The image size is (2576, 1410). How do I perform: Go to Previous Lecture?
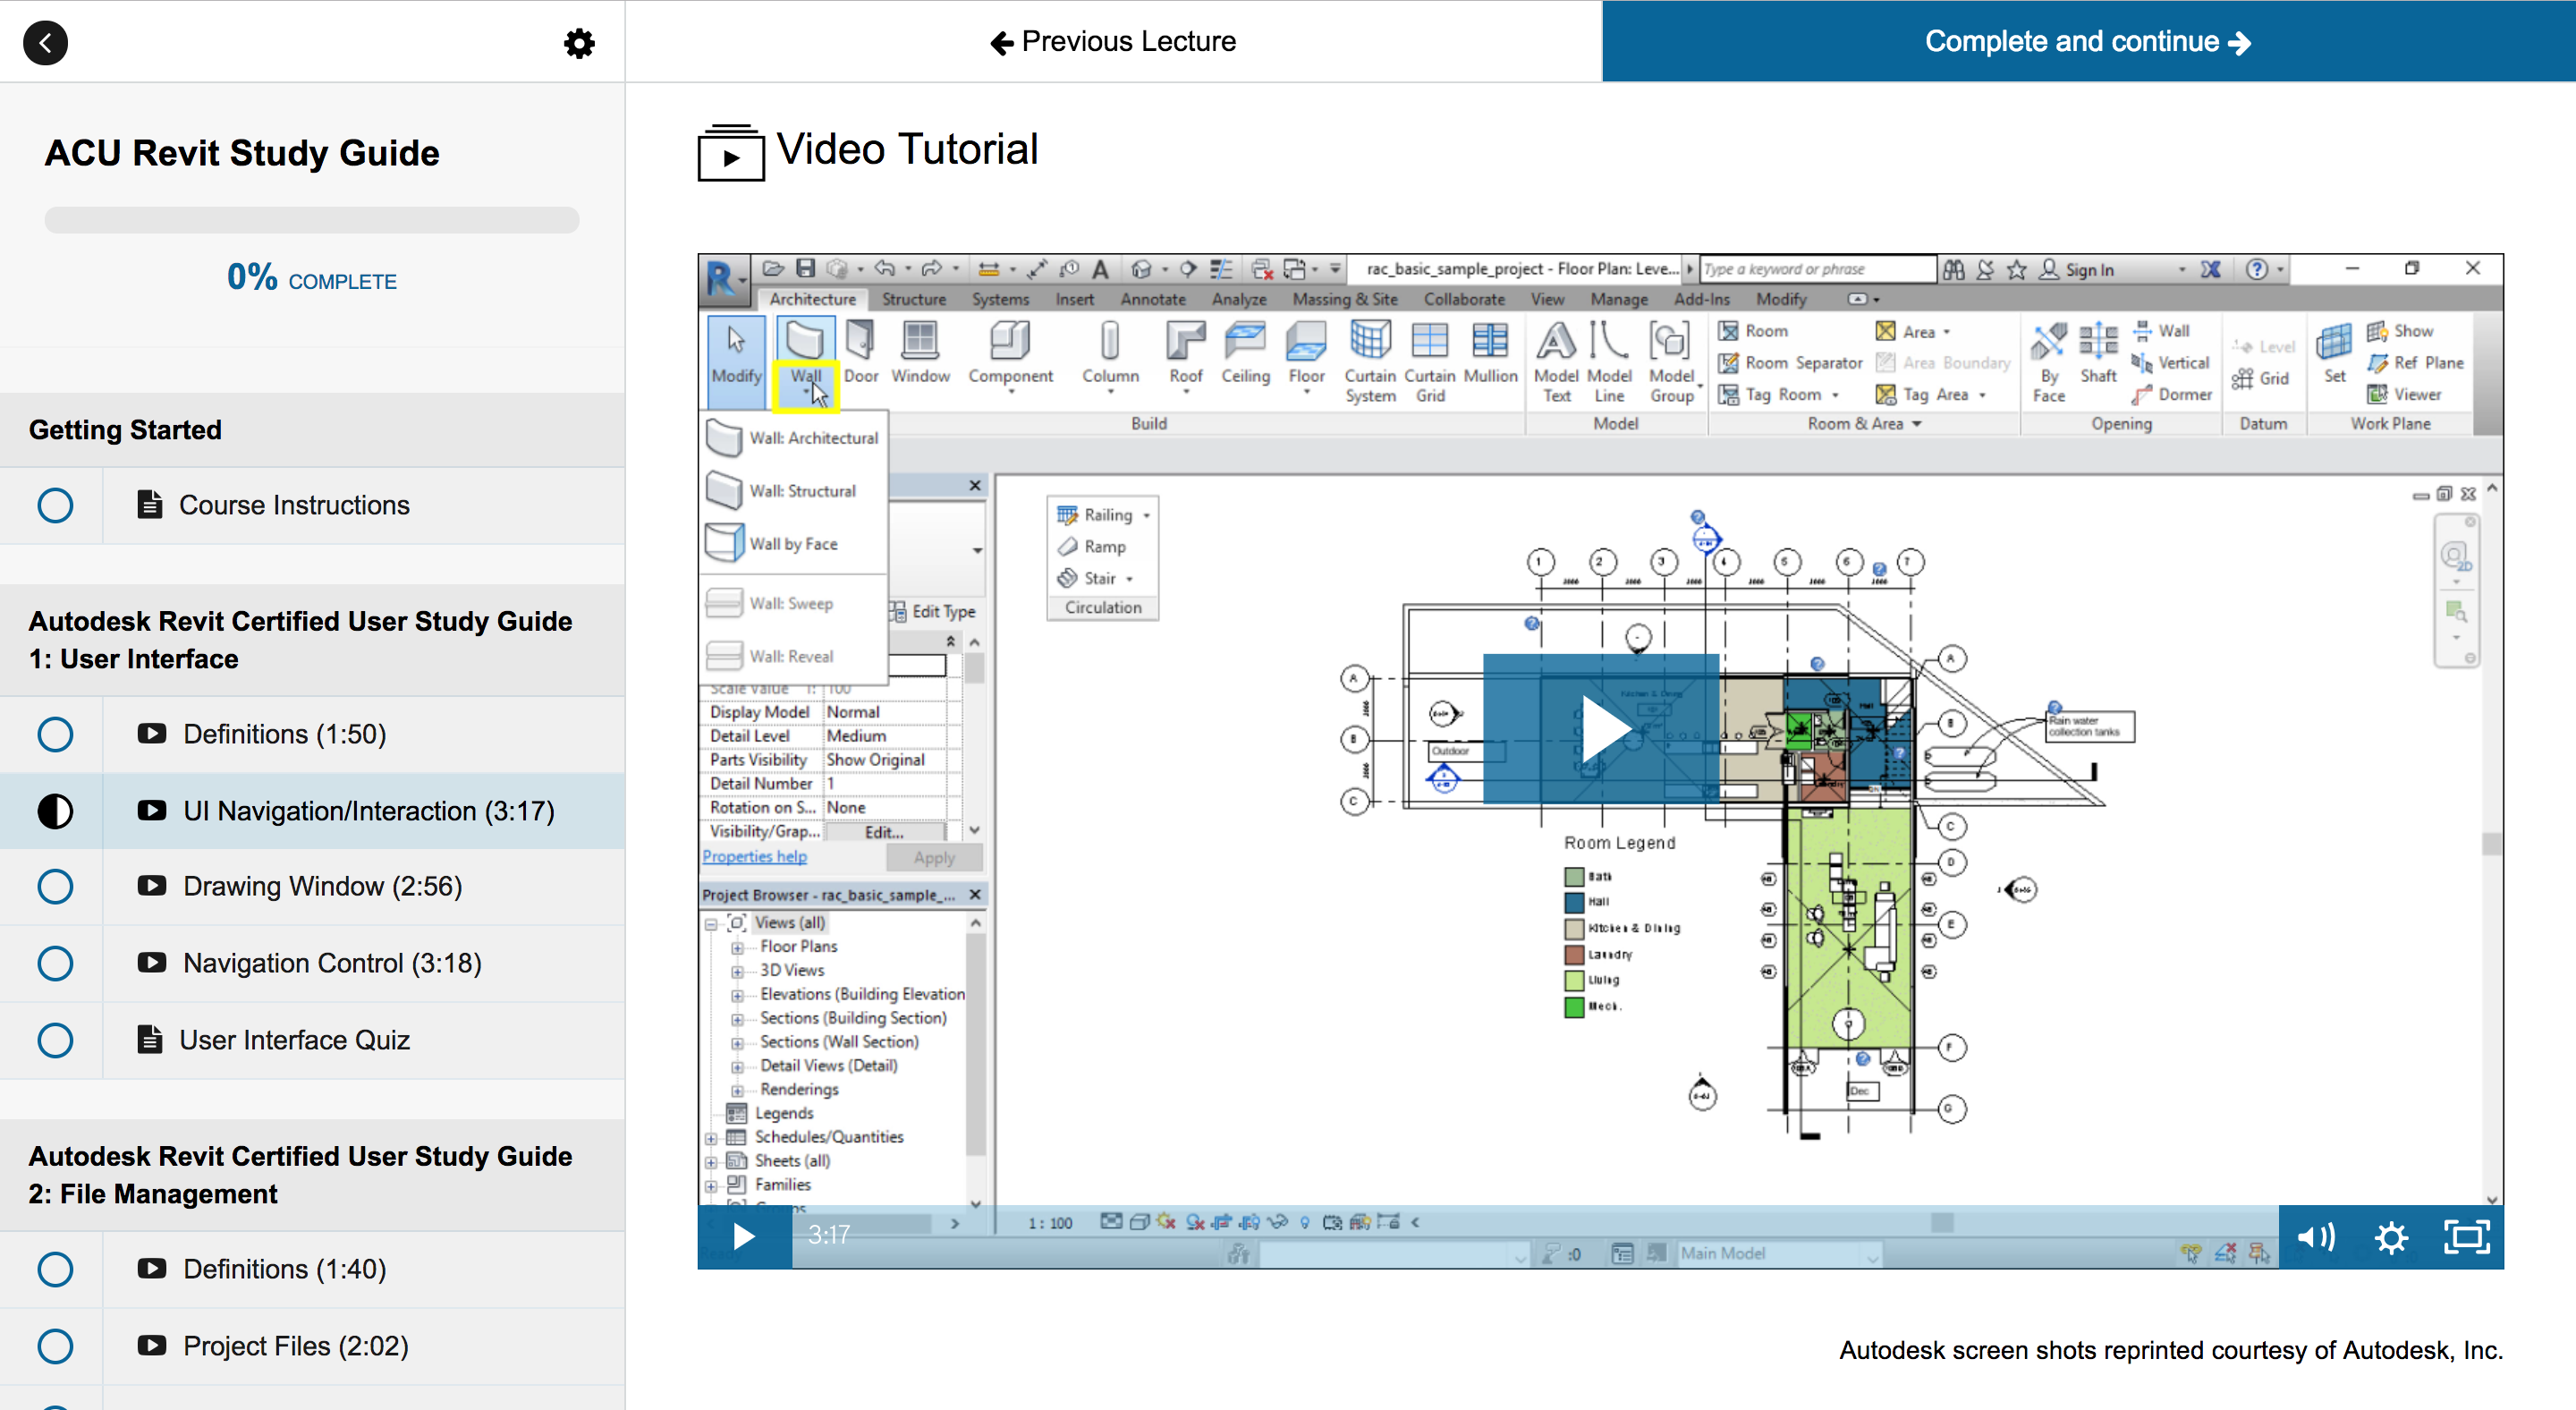1113,41
